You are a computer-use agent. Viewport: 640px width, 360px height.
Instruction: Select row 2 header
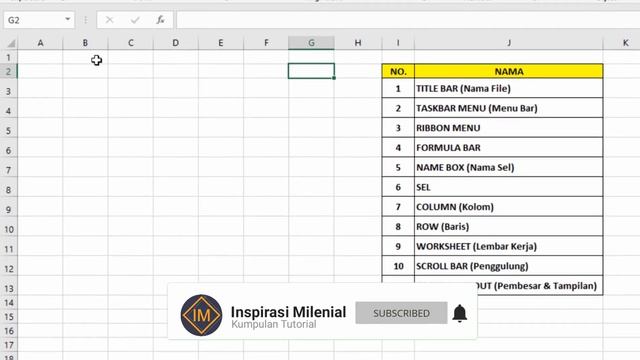[x=9, y=71]
